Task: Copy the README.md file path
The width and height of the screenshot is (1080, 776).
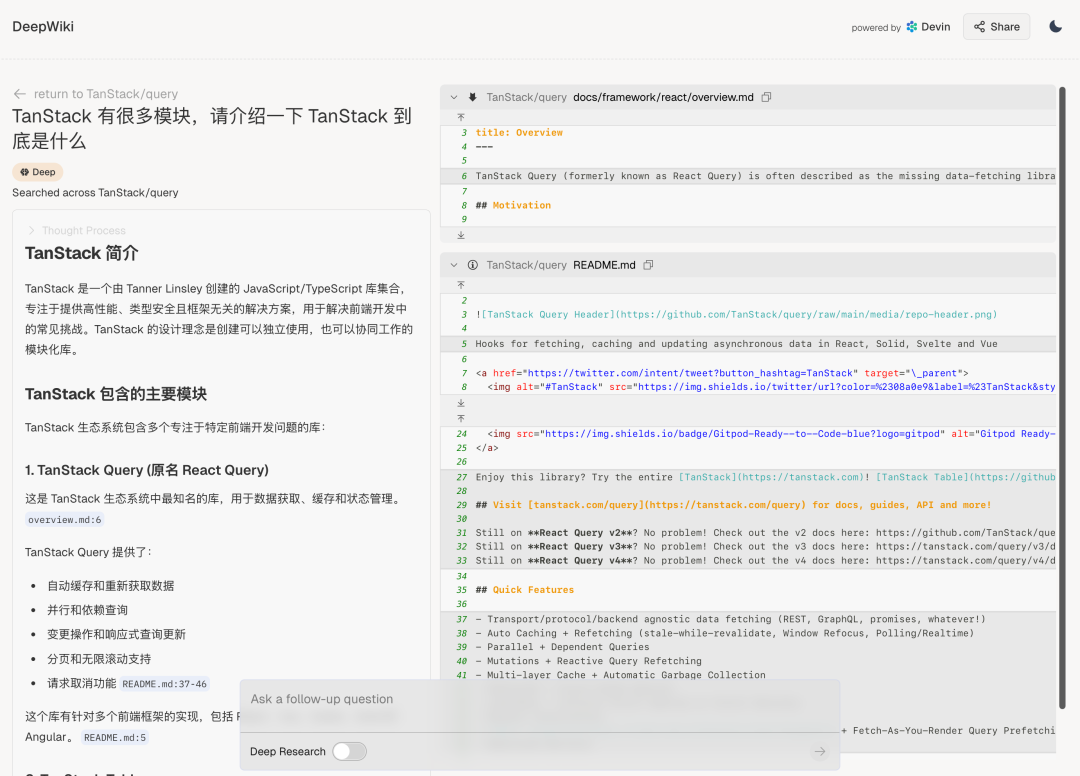Action: tap(648, 265)
